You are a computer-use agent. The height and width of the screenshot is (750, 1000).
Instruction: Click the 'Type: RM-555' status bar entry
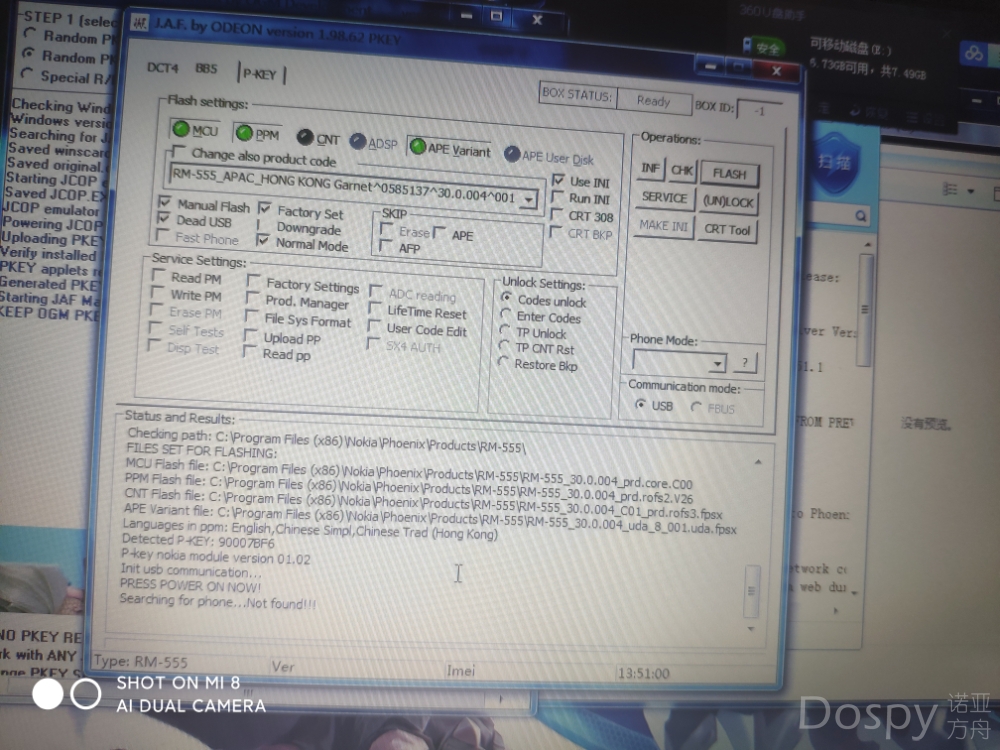point(141,662)
